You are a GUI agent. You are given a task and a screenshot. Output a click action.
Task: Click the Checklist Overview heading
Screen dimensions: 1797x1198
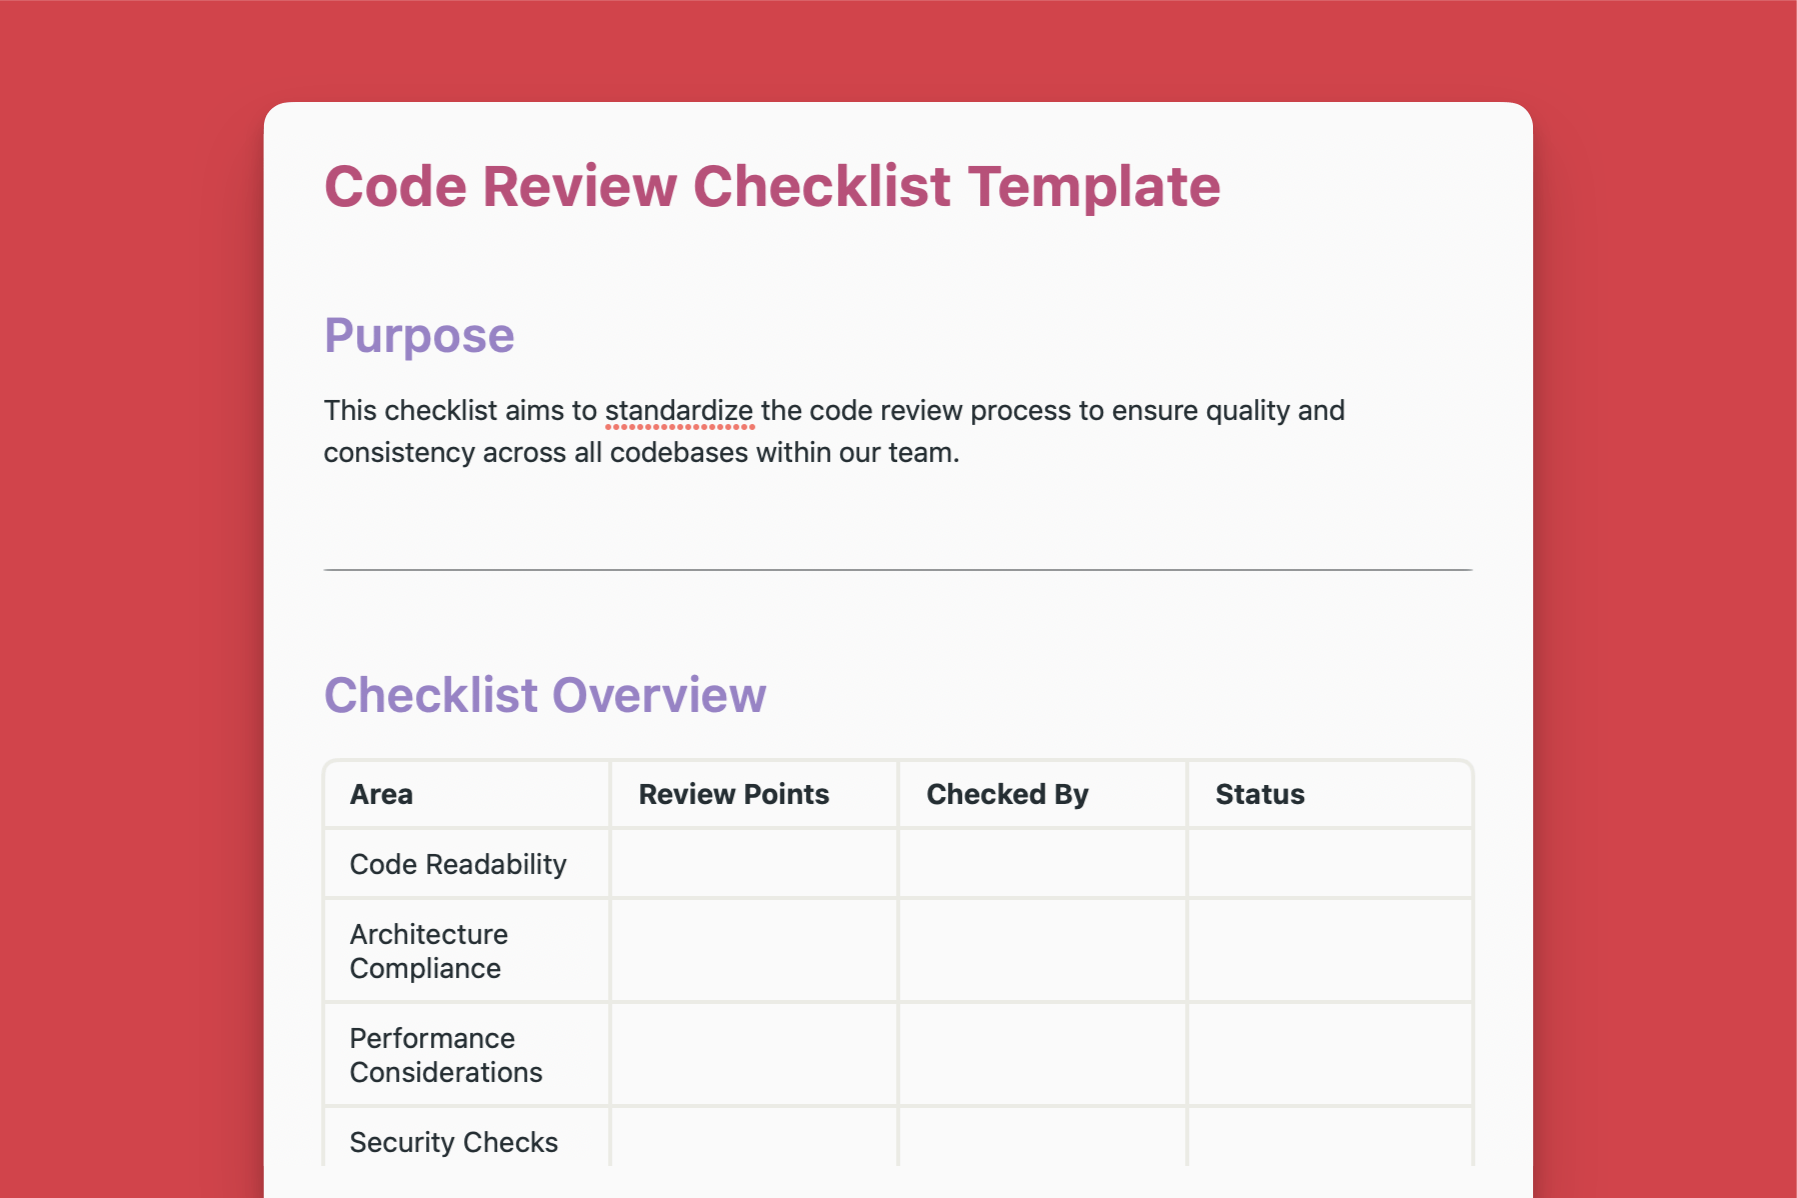tap(544, 695)
